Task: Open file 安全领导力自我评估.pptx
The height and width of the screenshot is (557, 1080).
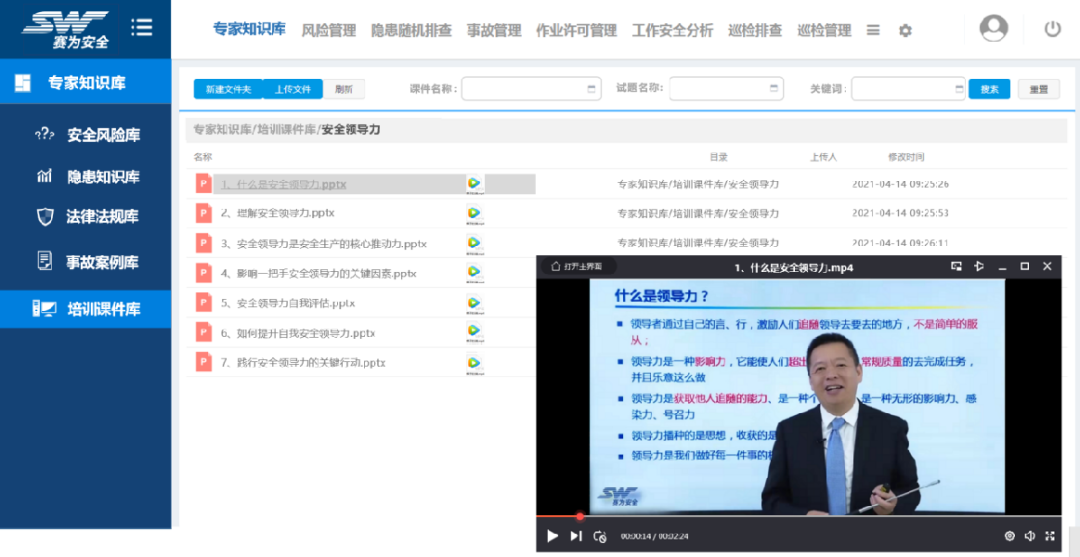Action: click(x=288, y=303)
